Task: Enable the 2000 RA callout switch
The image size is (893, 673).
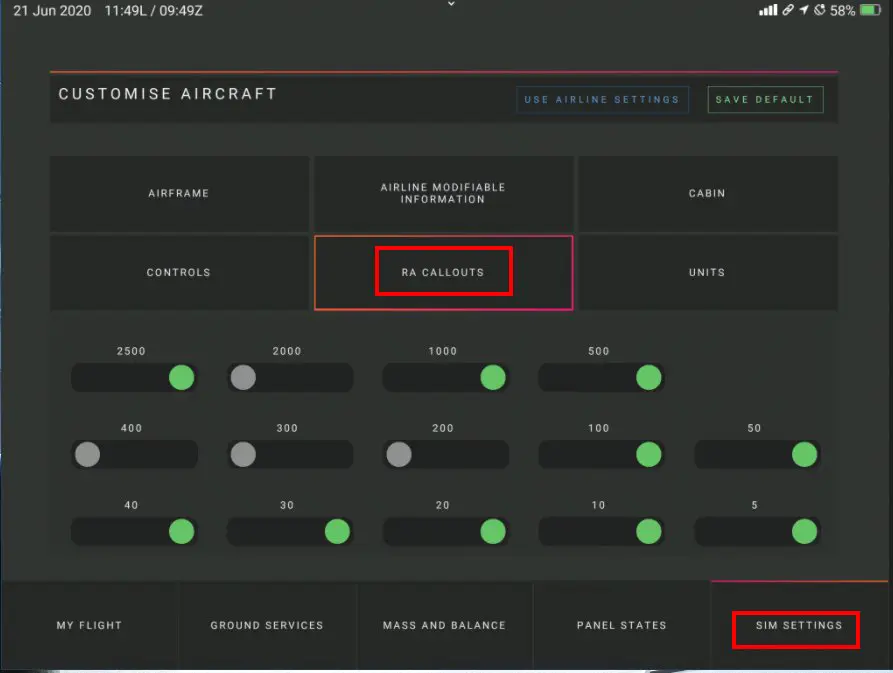Action: 290,377
